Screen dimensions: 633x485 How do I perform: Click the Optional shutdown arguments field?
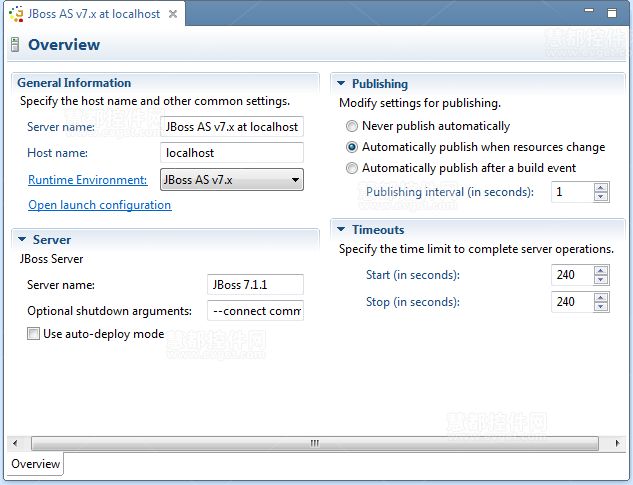tap(255, 311)
